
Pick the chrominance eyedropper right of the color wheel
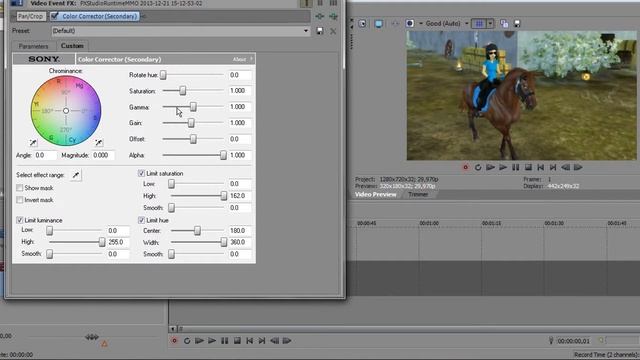(99, 142)
